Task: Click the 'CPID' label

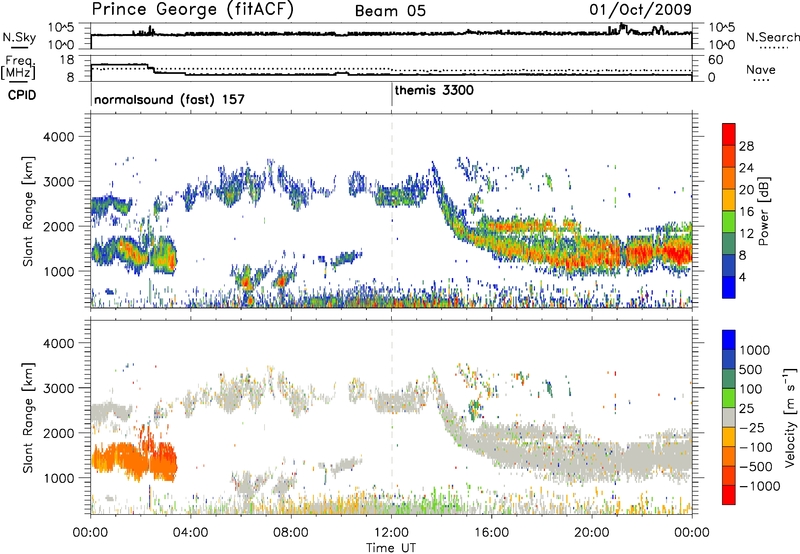Action: 22,95
